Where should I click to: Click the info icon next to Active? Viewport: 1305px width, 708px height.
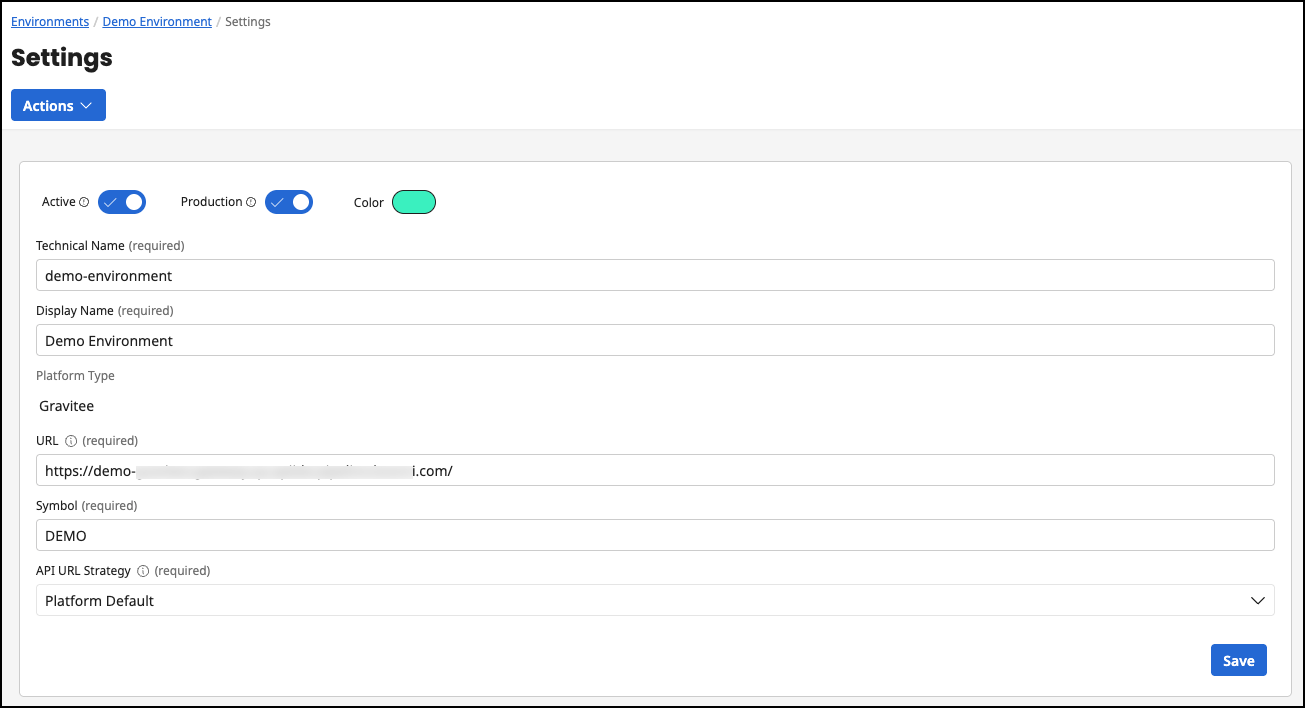click(86, 201)
